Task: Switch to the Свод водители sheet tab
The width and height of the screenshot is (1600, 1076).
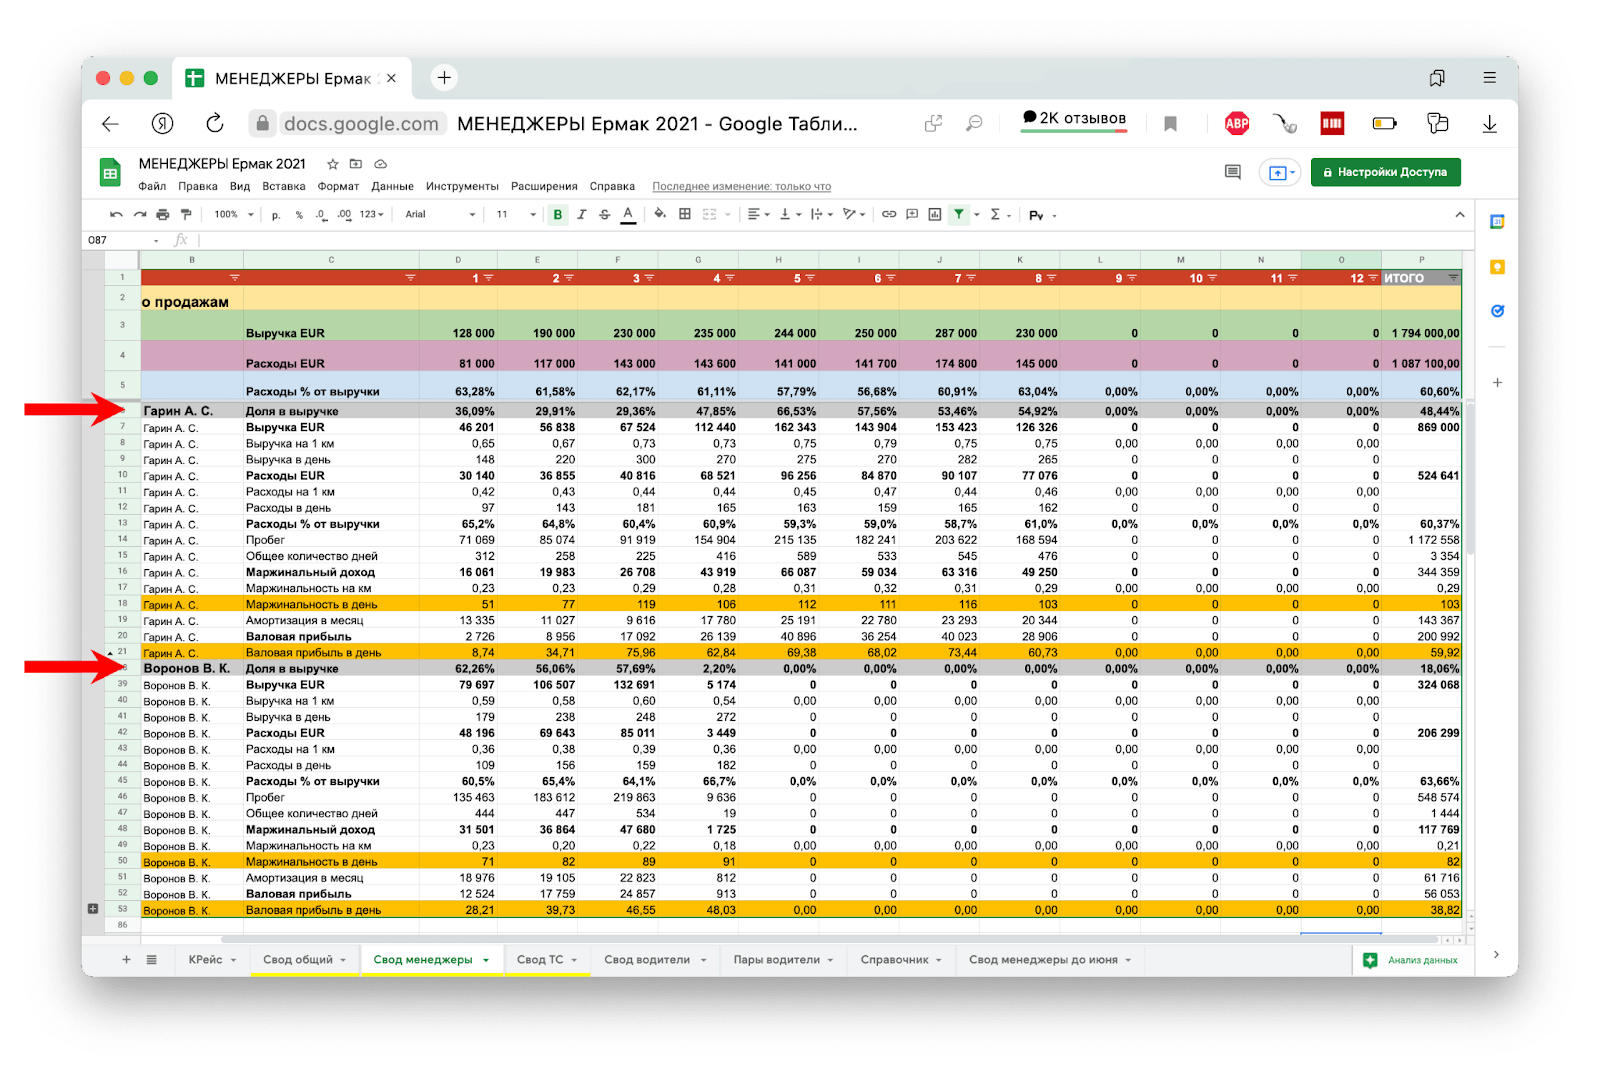Action: point(647,959)
